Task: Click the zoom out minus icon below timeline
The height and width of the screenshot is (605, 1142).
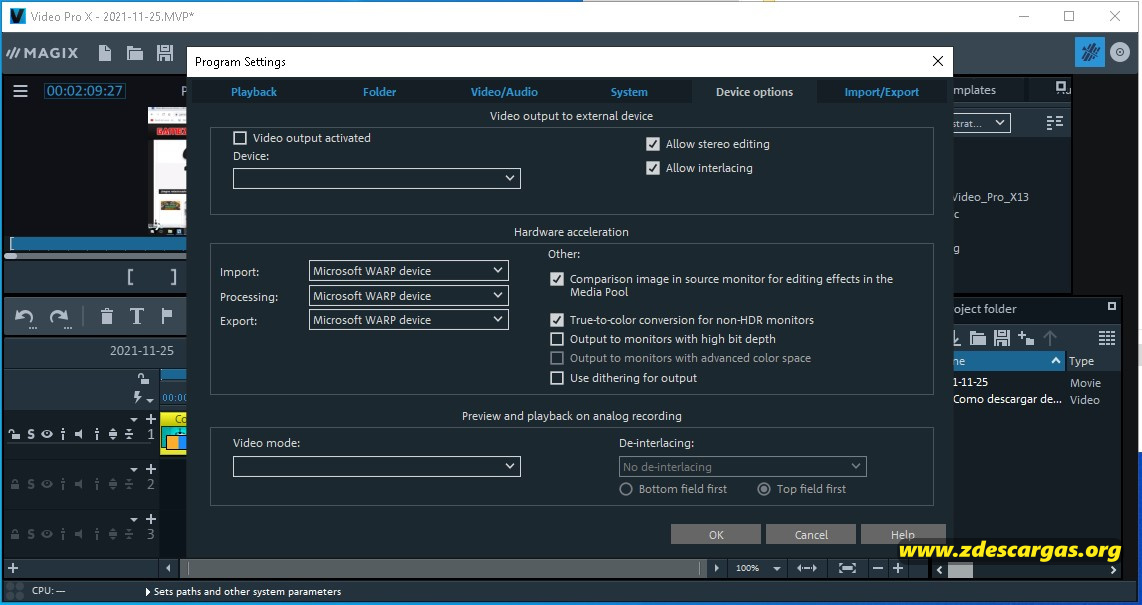Action: 878,568
